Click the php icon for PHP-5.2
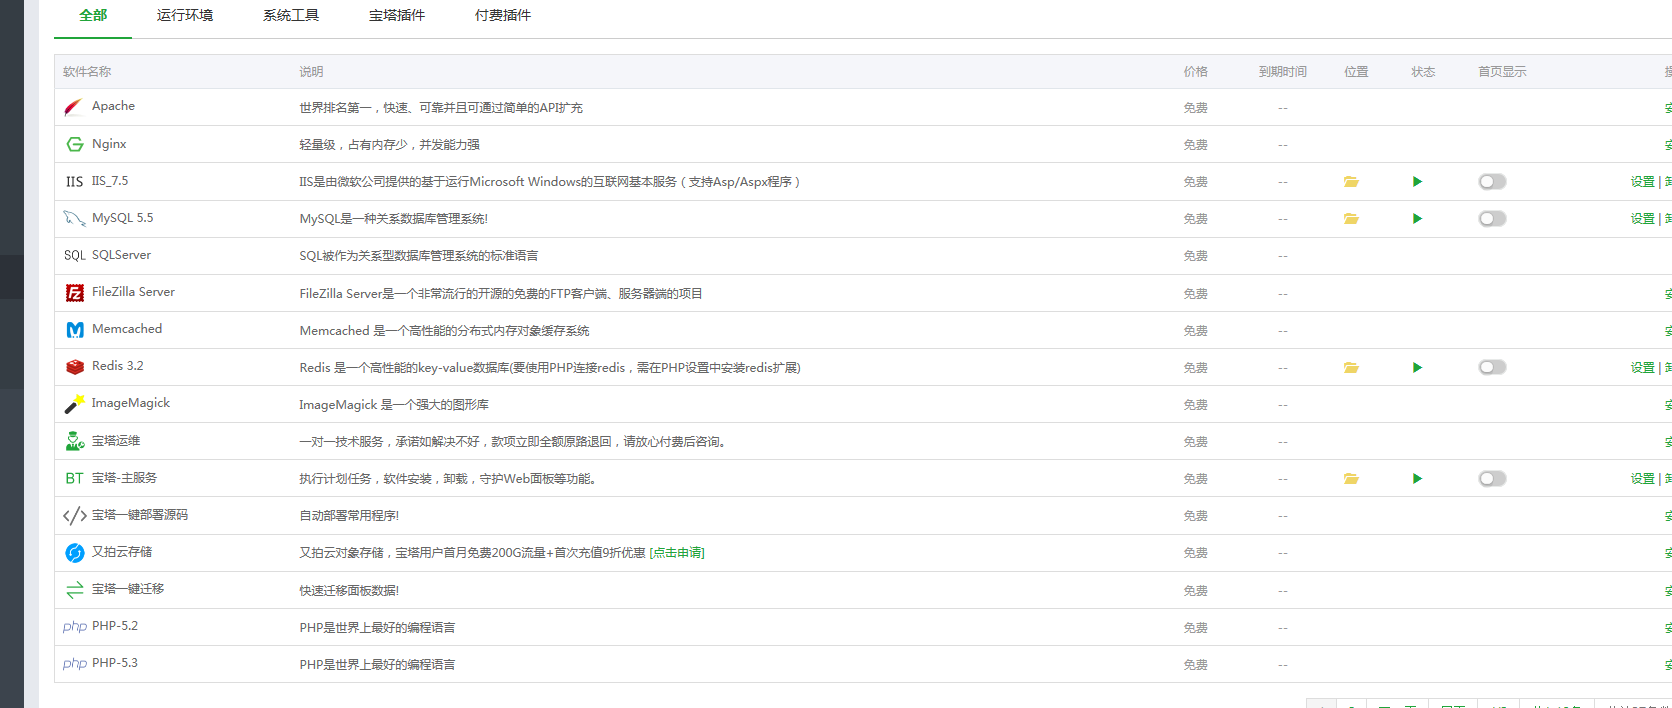Image resolution: width=1672 pixels, height=708 pixels. tap(74, 627)
